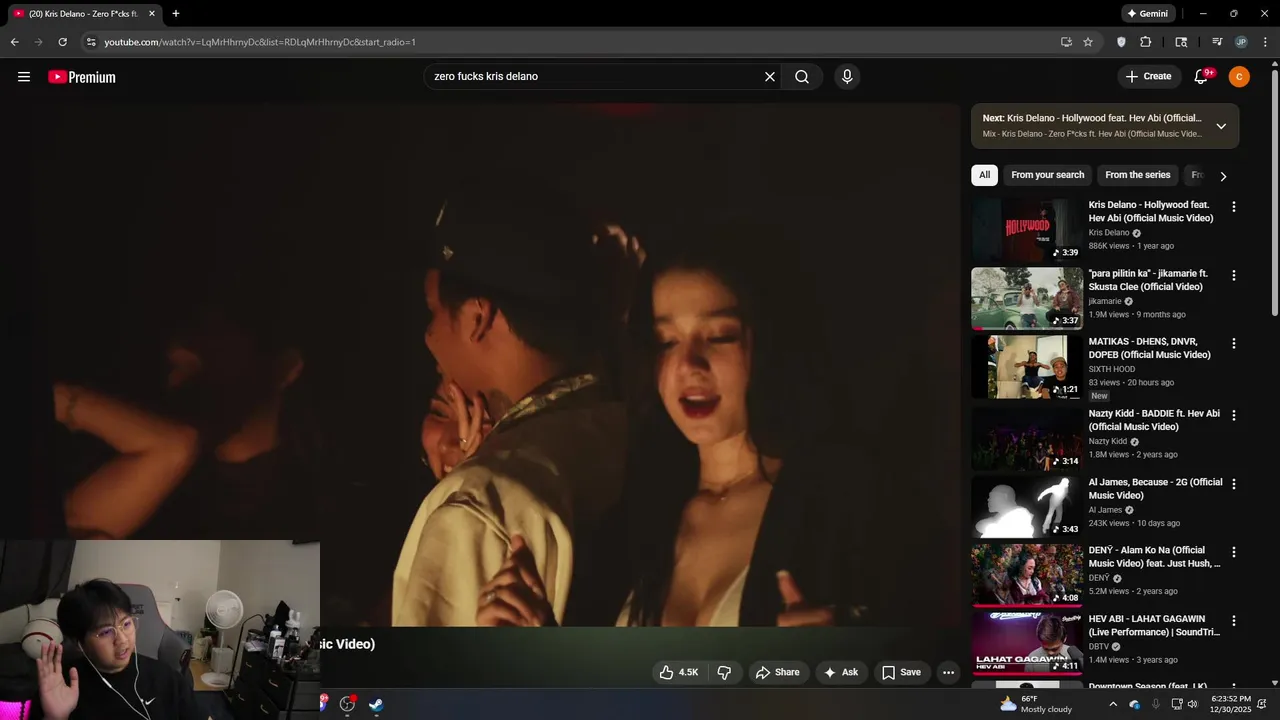The image size is (1280, 720).
Task: Open options for DENY Alam Ko Na video
Action: point(1234,552)
